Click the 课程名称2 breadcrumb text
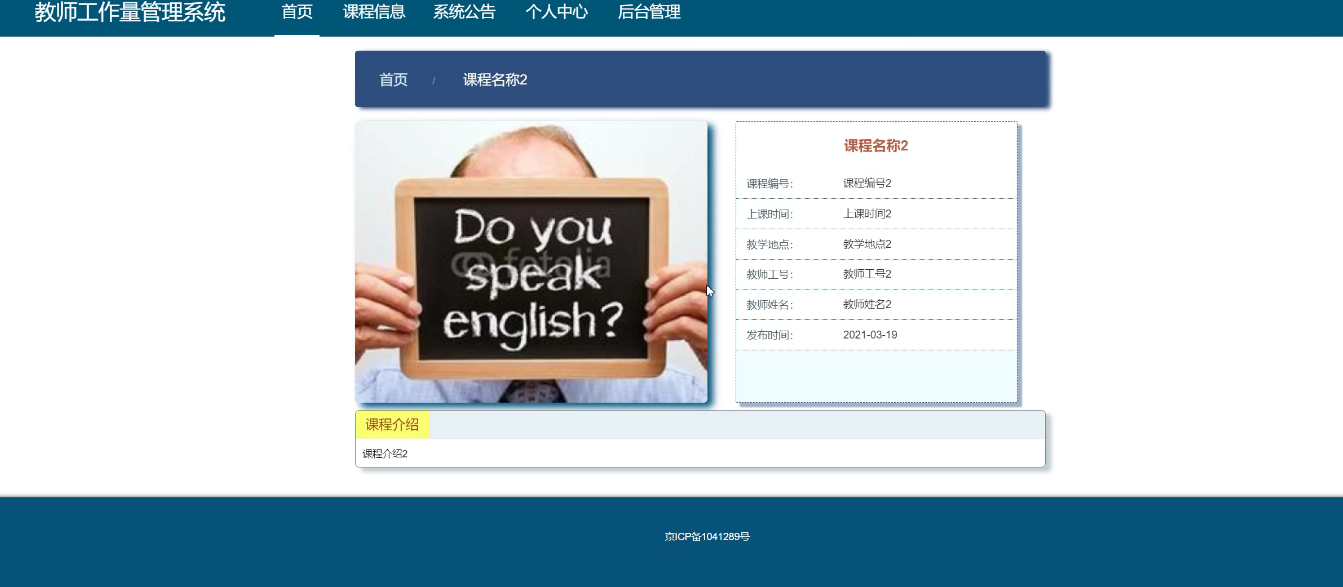The height and width of the screenshot is (587, 1343). (495, 80)
